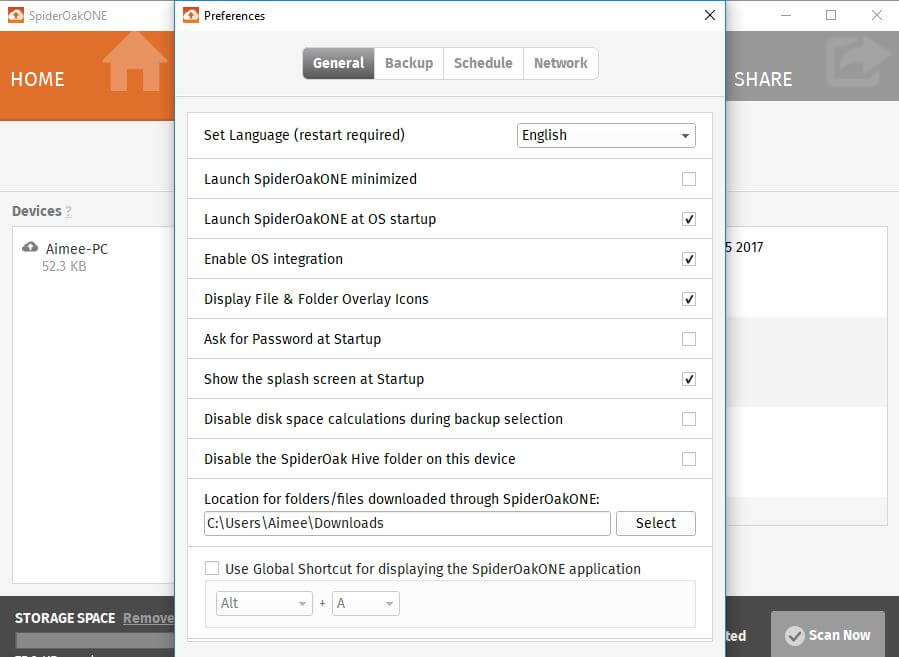The height and width of the screenshot is (657, 899).
Task: Enable Ask for Password at Startup
Action: point(689,339)
